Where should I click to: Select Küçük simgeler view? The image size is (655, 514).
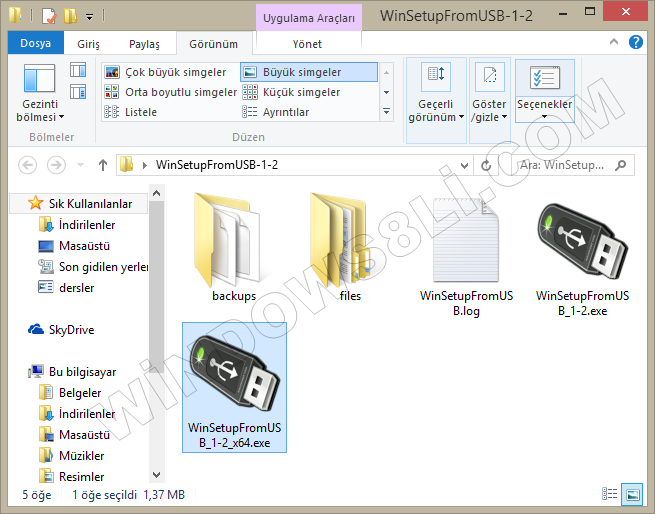(x=309, y=92)
